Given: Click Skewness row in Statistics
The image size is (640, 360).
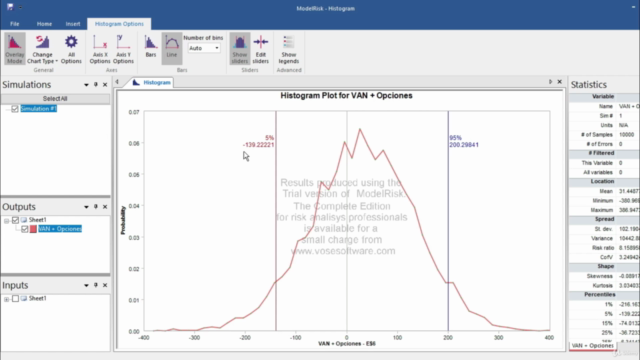Looking at the screenshot, I should pyautogui.click(x=604, y=276).
